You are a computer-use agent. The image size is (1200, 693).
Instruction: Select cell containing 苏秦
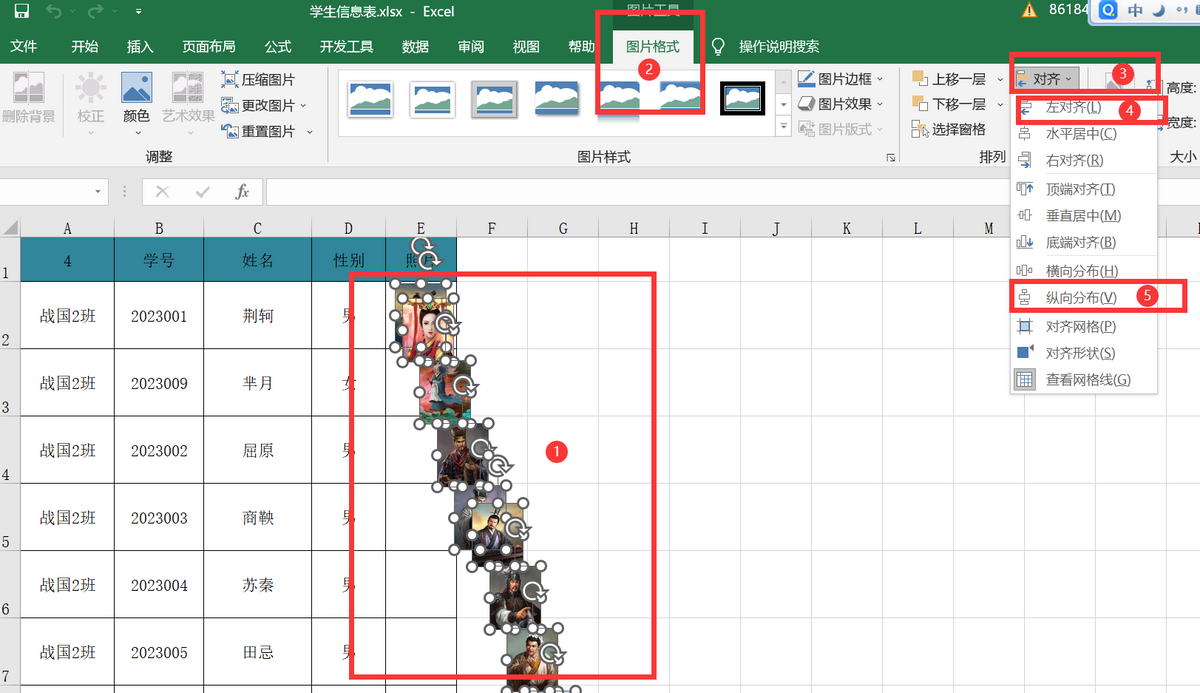click(257, 585)
